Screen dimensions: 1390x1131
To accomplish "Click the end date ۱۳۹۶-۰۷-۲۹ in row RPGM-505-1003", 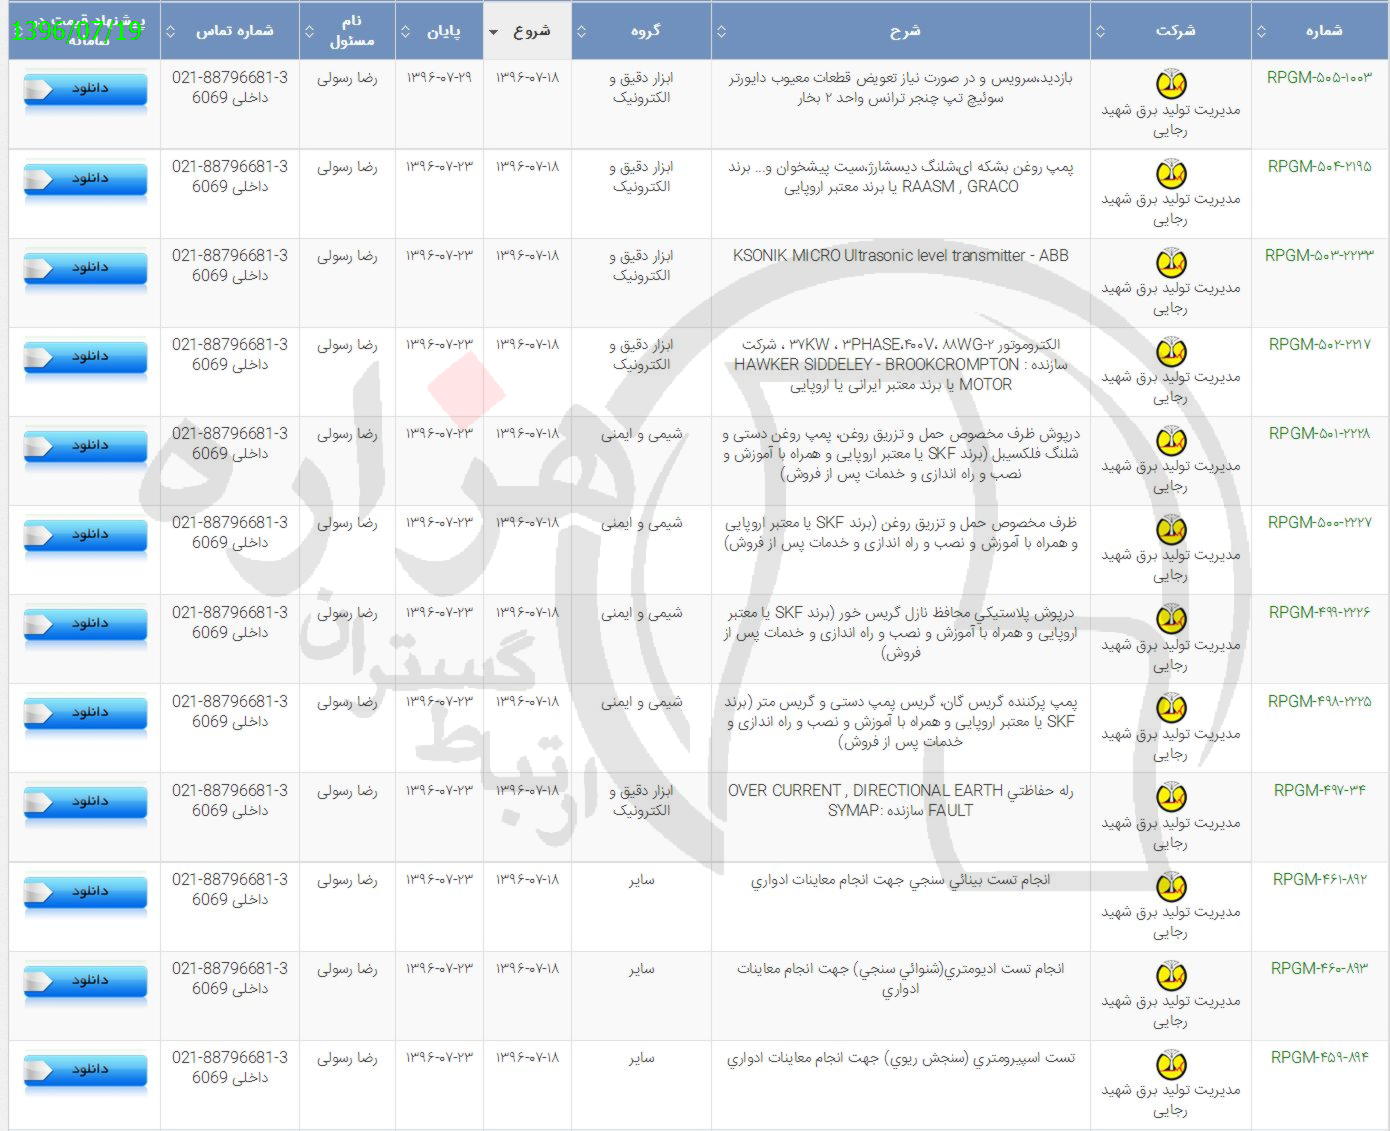I will [438, 77].
